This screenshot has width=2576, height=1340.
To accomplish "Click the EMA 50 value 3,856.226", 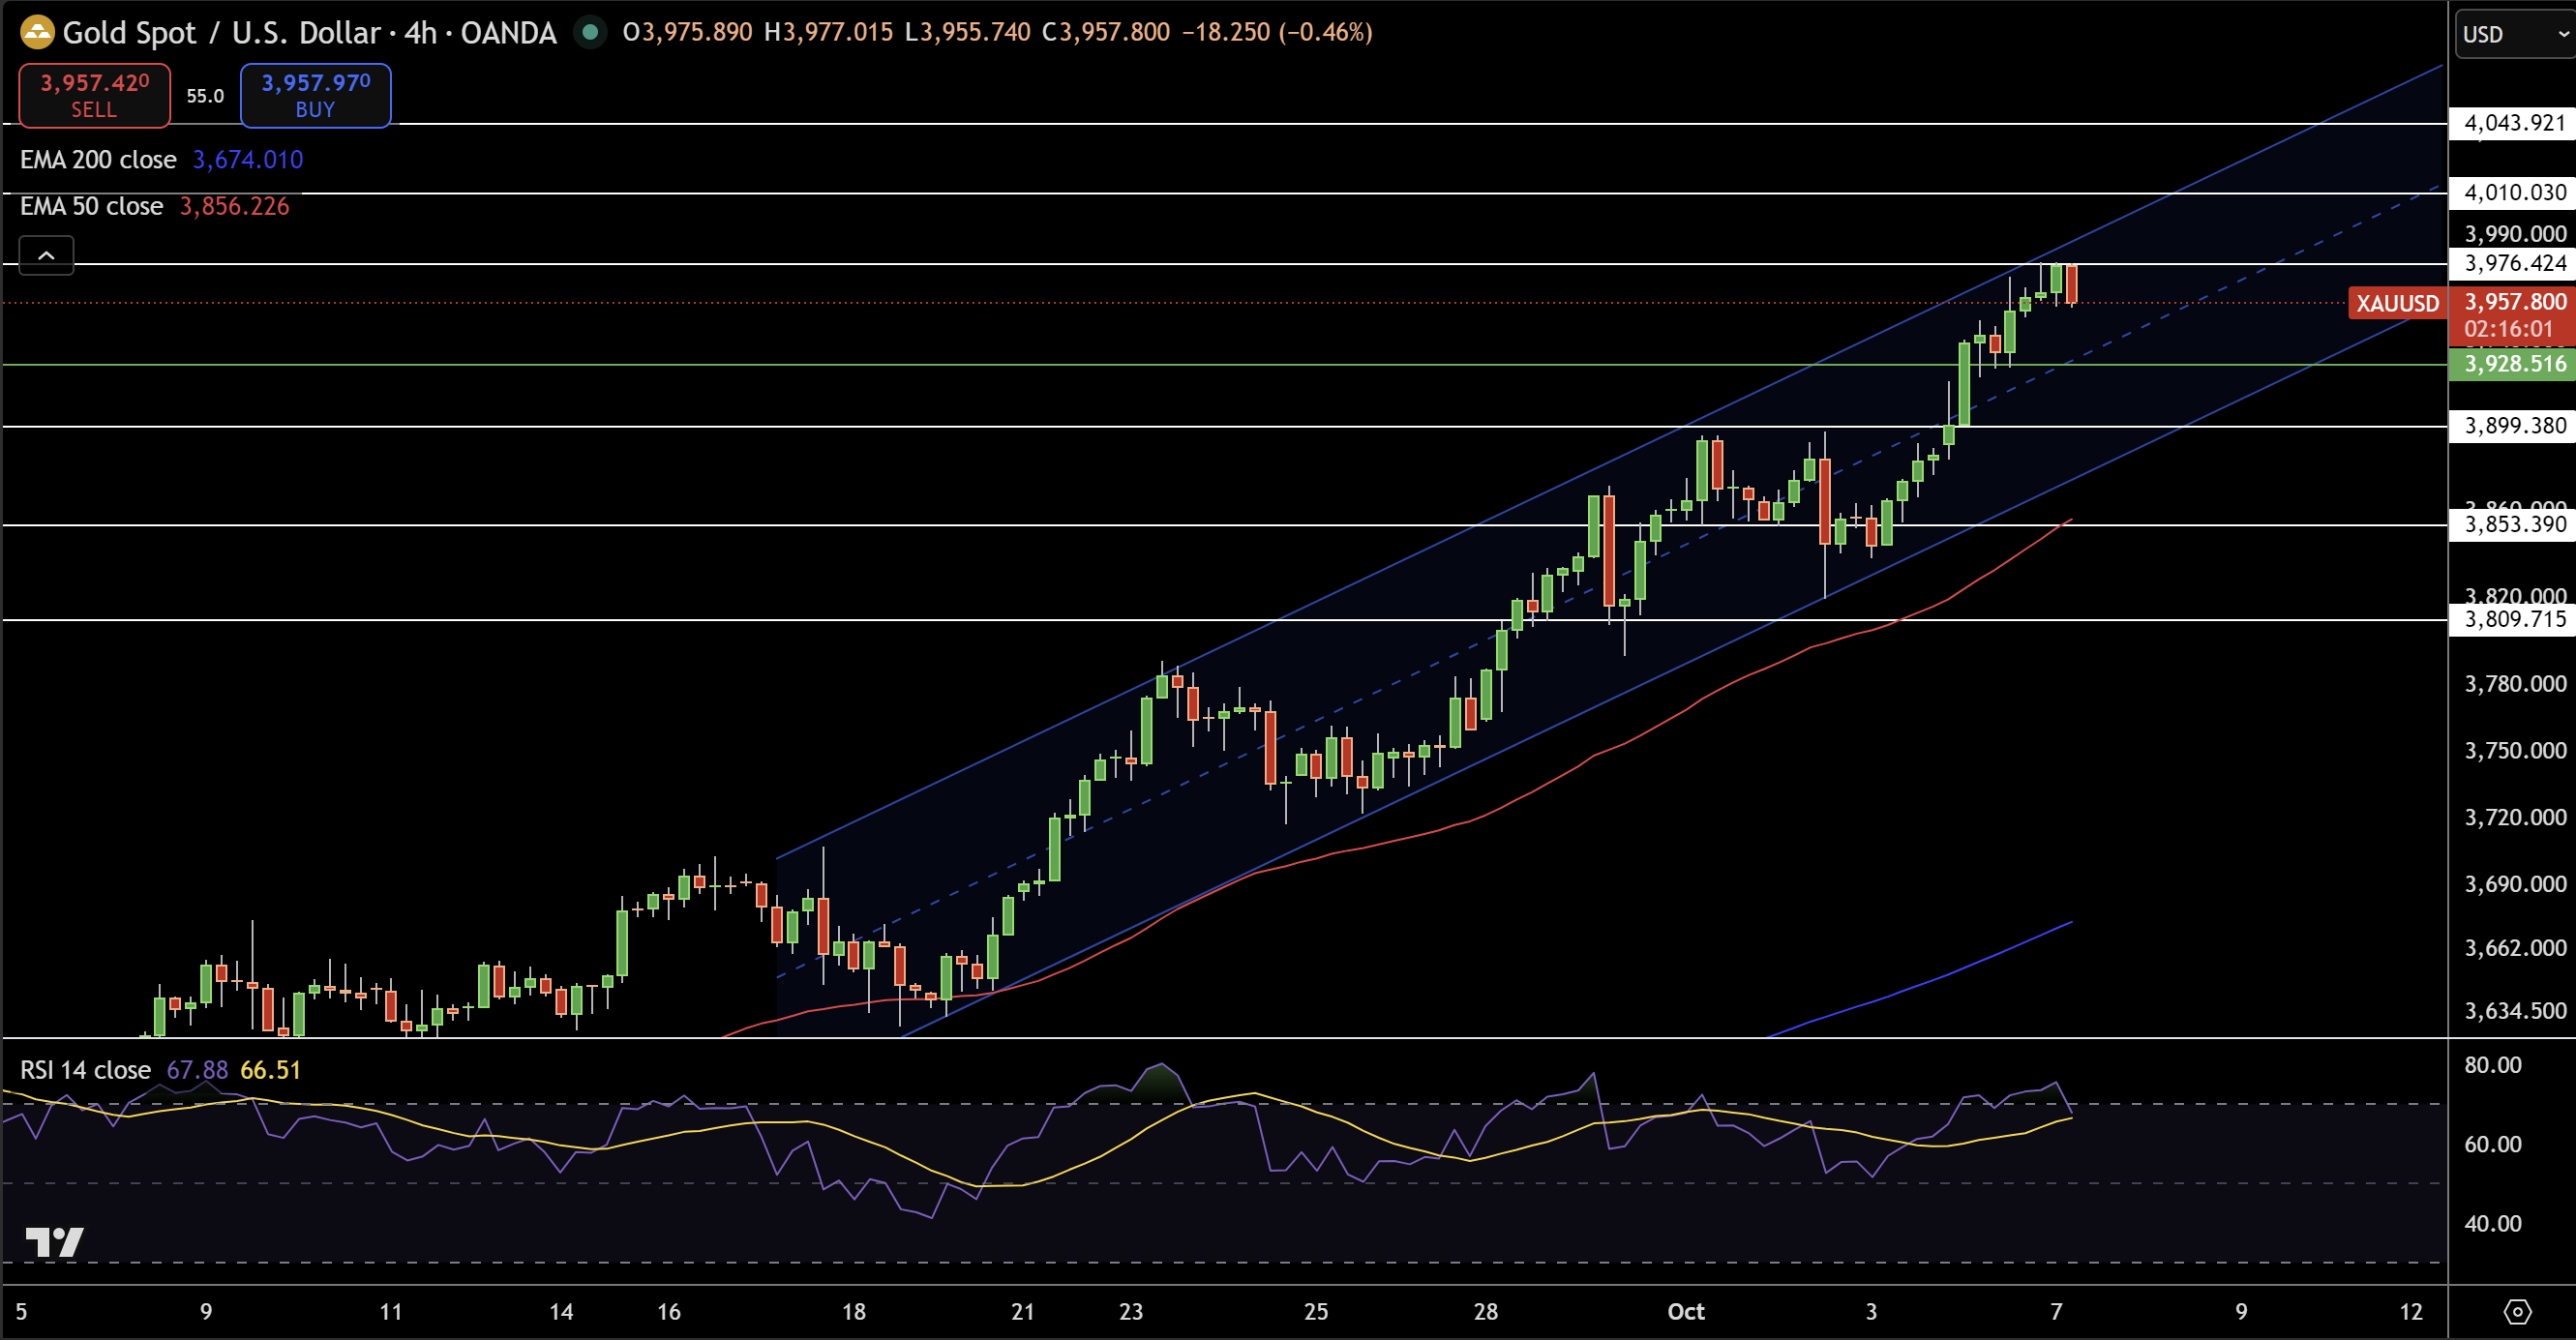I will (x=234, y=206).
